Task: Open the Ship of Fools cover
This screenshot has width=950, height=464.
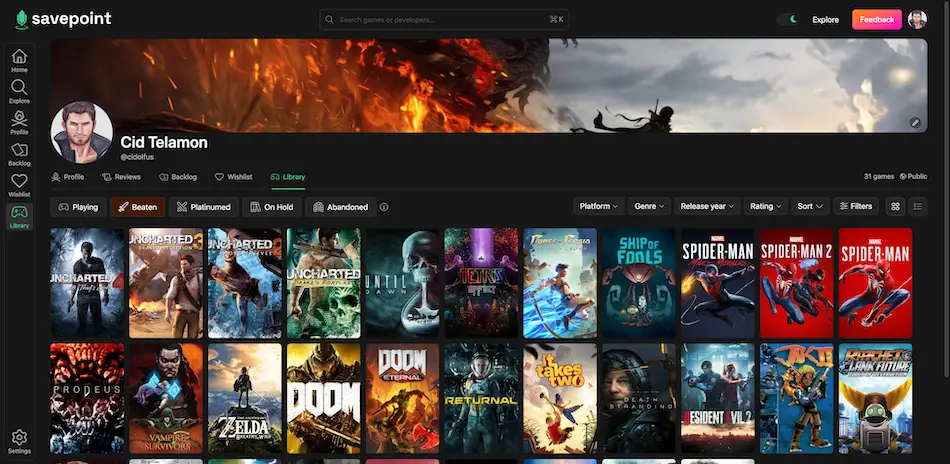Action: [639, 283]
